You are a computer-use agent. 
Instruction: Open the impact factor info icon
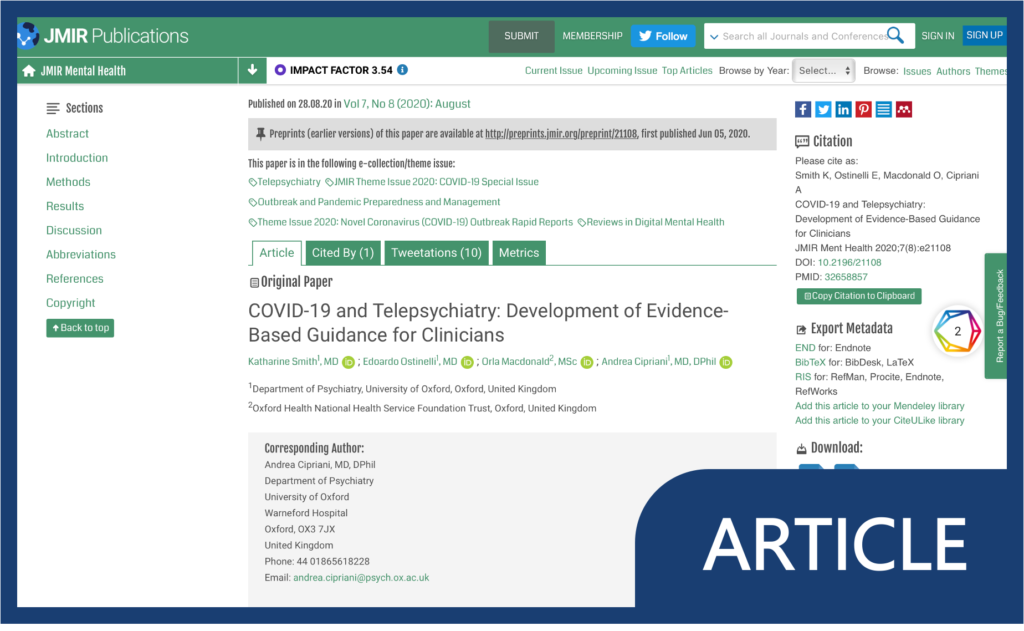click(403, 70)
